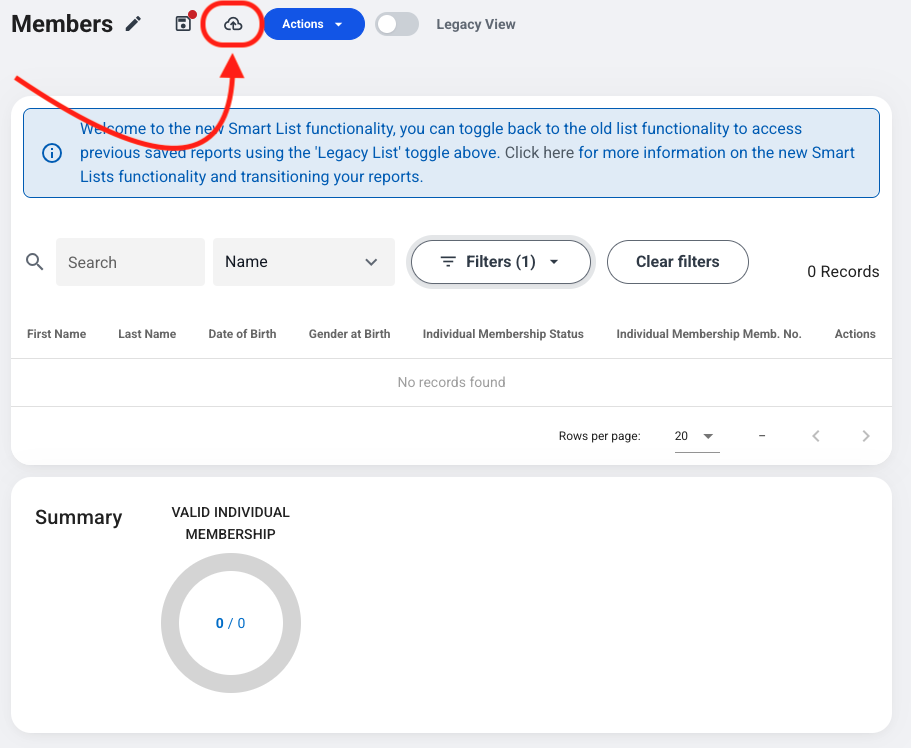Image resolution: width=911 pixels, height=748 pixels.
Task: Click the cloud upload export icon
Action: [x=233, y=24]
